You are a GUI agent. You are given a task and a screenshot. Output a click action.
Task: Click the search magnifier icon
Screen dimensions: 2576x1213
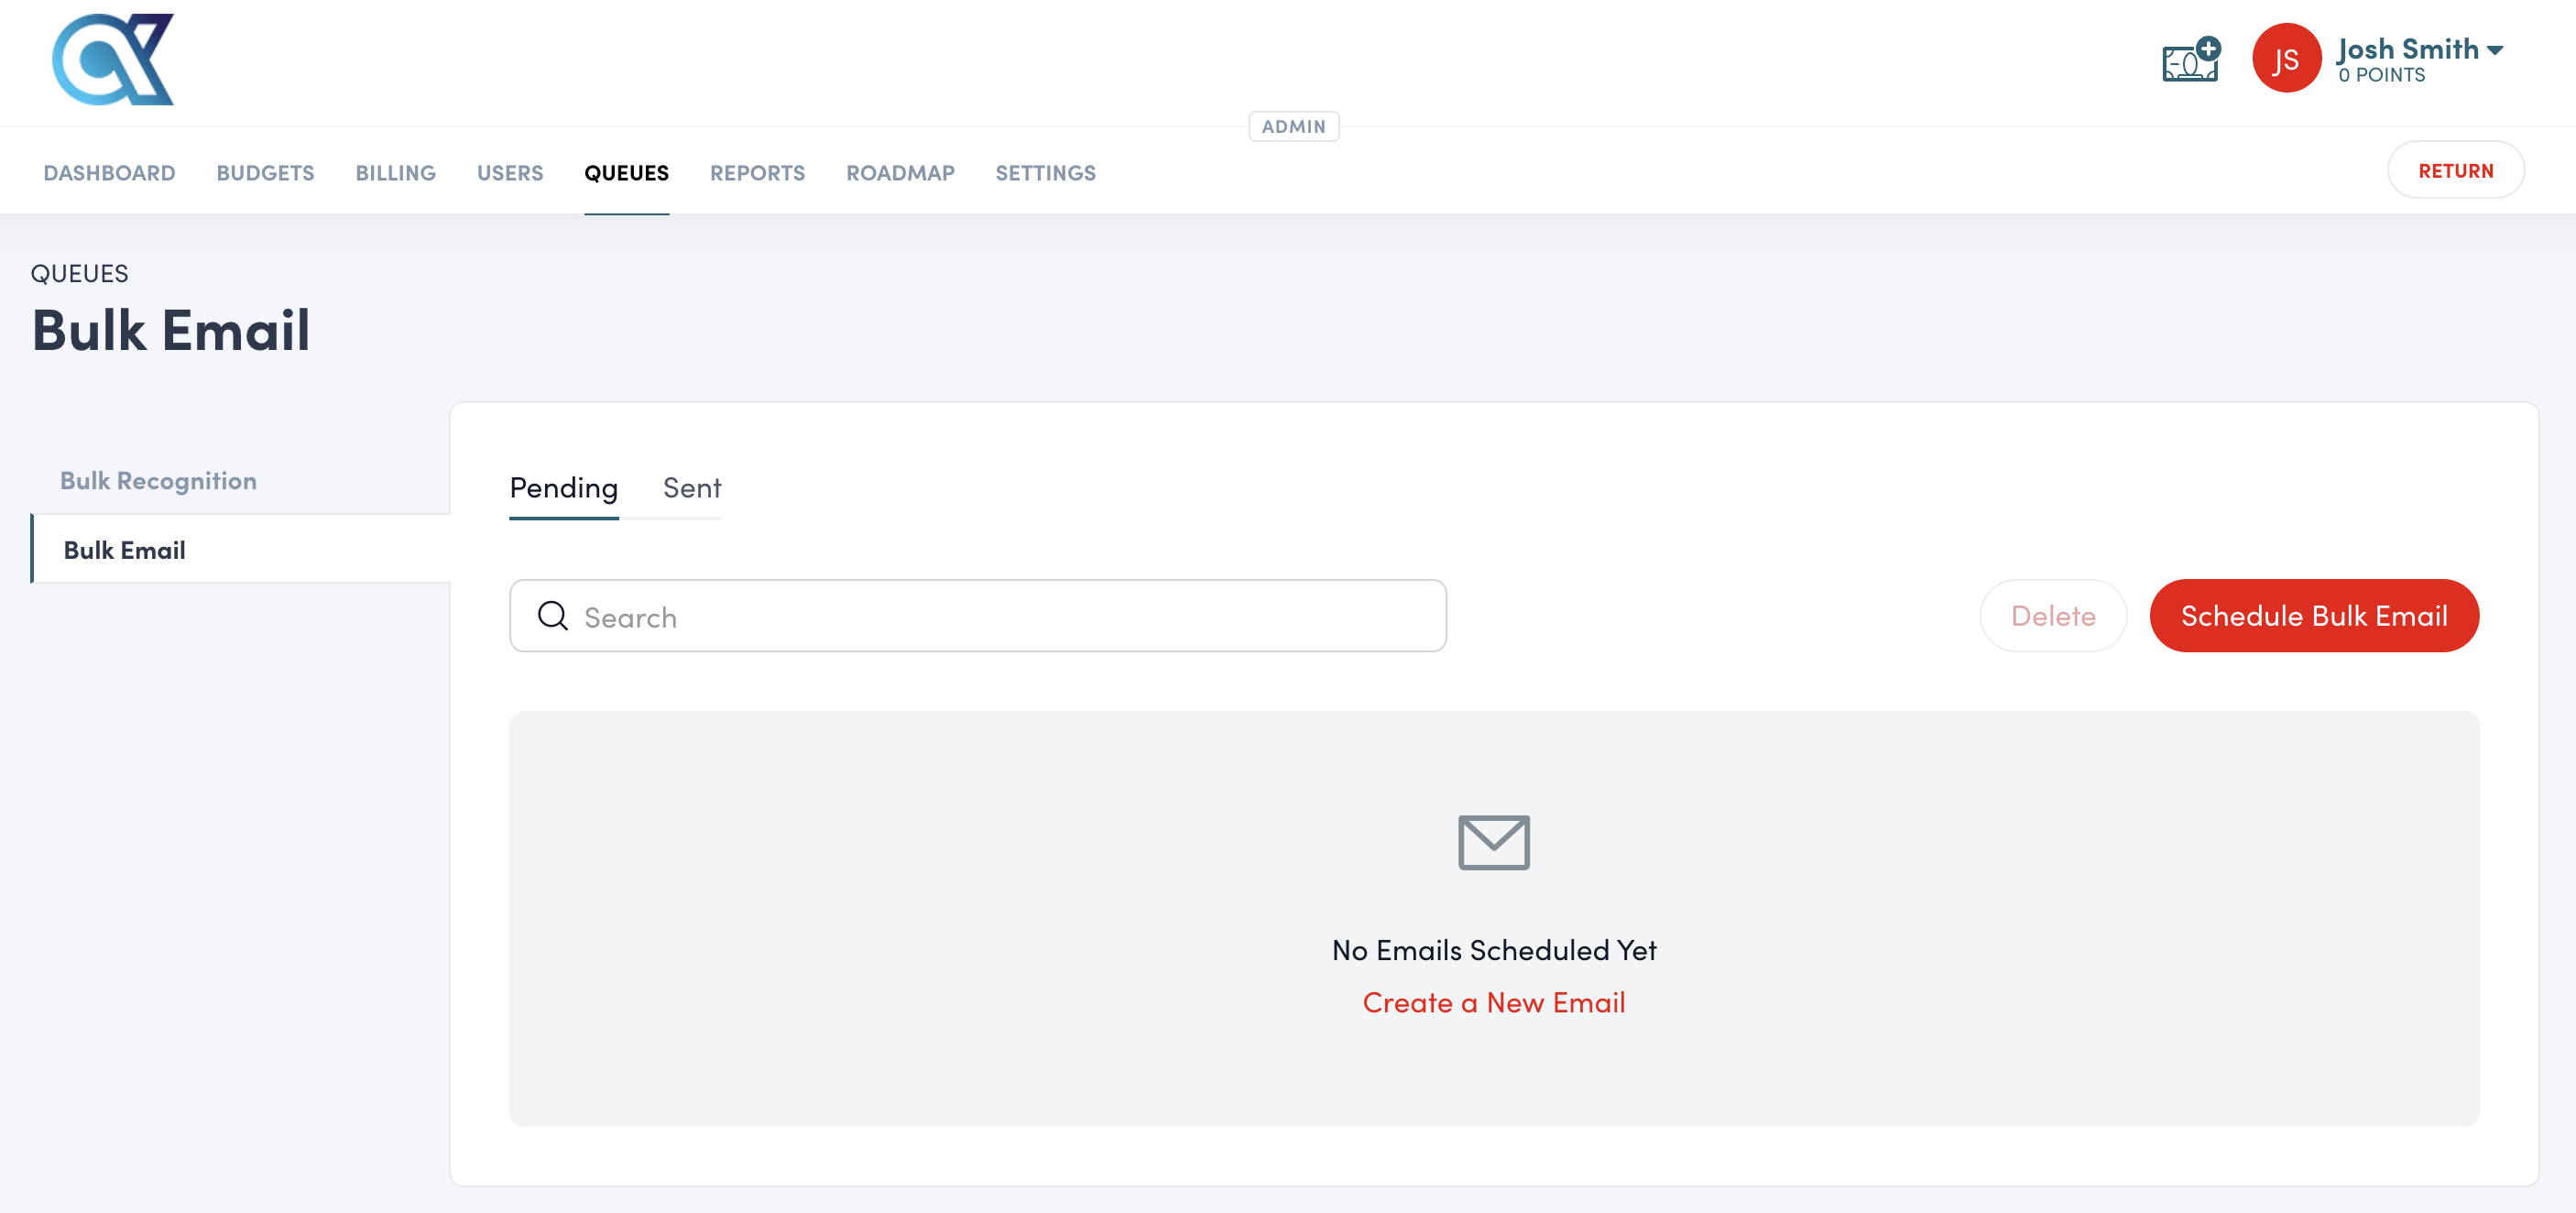pyautogui.click(x=552, y=616)
